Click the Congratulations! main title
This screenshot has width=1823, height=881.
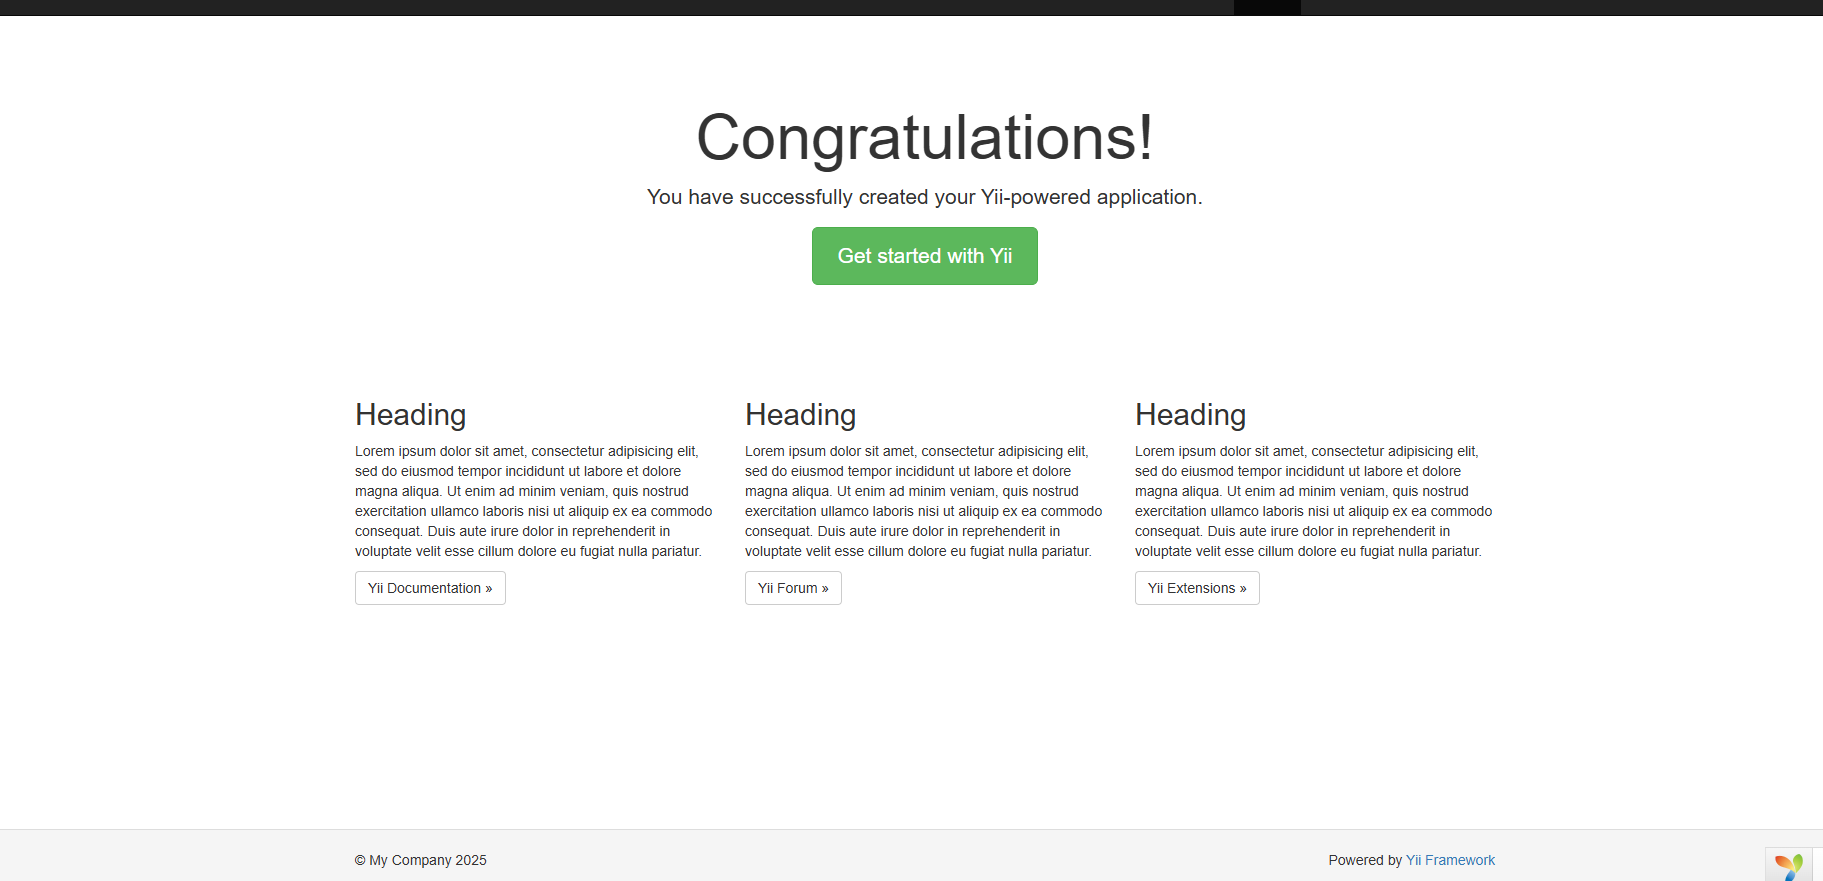924,137
